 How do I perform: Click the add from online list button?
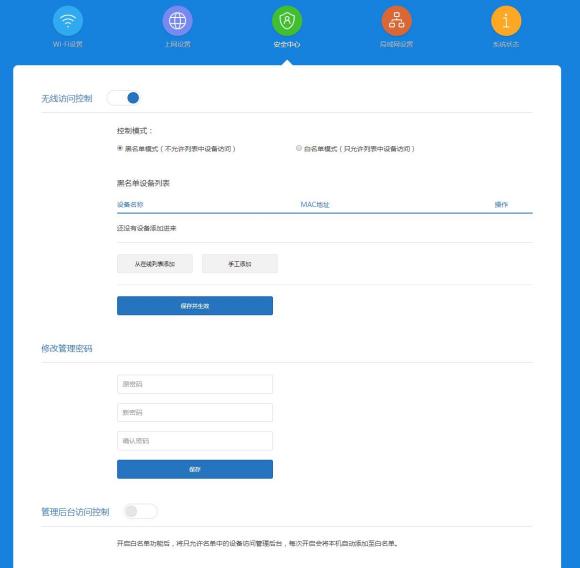click(x=155, y=264)
